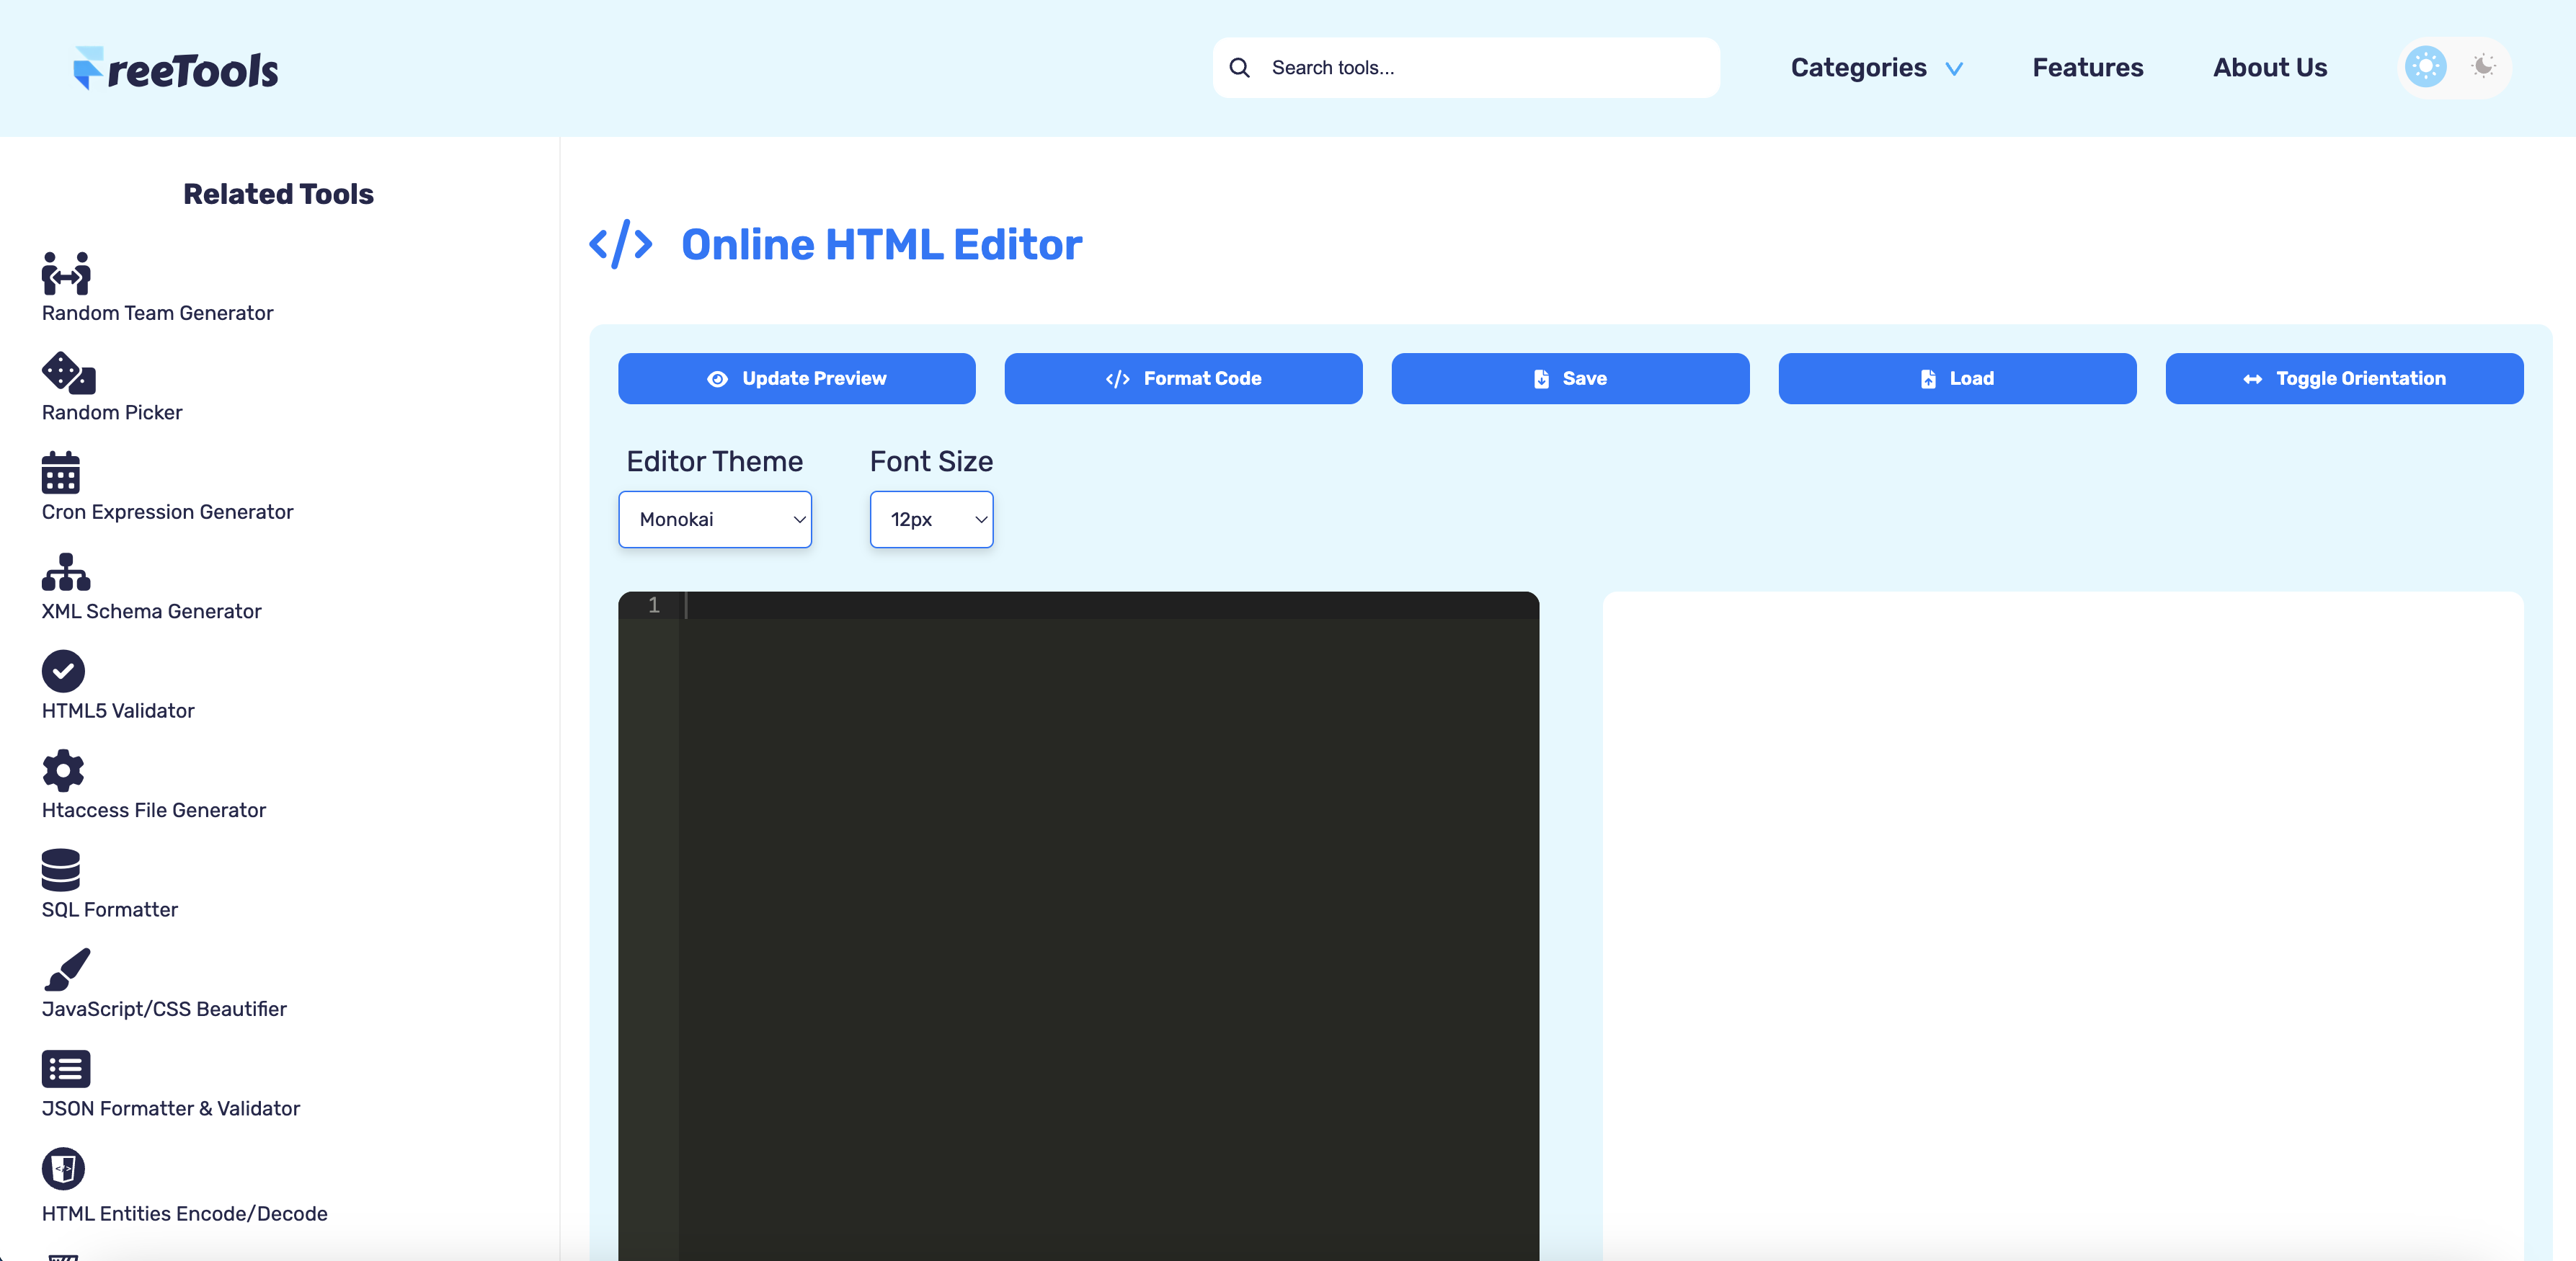Image resolution: width=2576 pixels, height=1261 pixels.
Task: Open the Random Picker link
Action: pyautogui.click(x=112, y=412)
